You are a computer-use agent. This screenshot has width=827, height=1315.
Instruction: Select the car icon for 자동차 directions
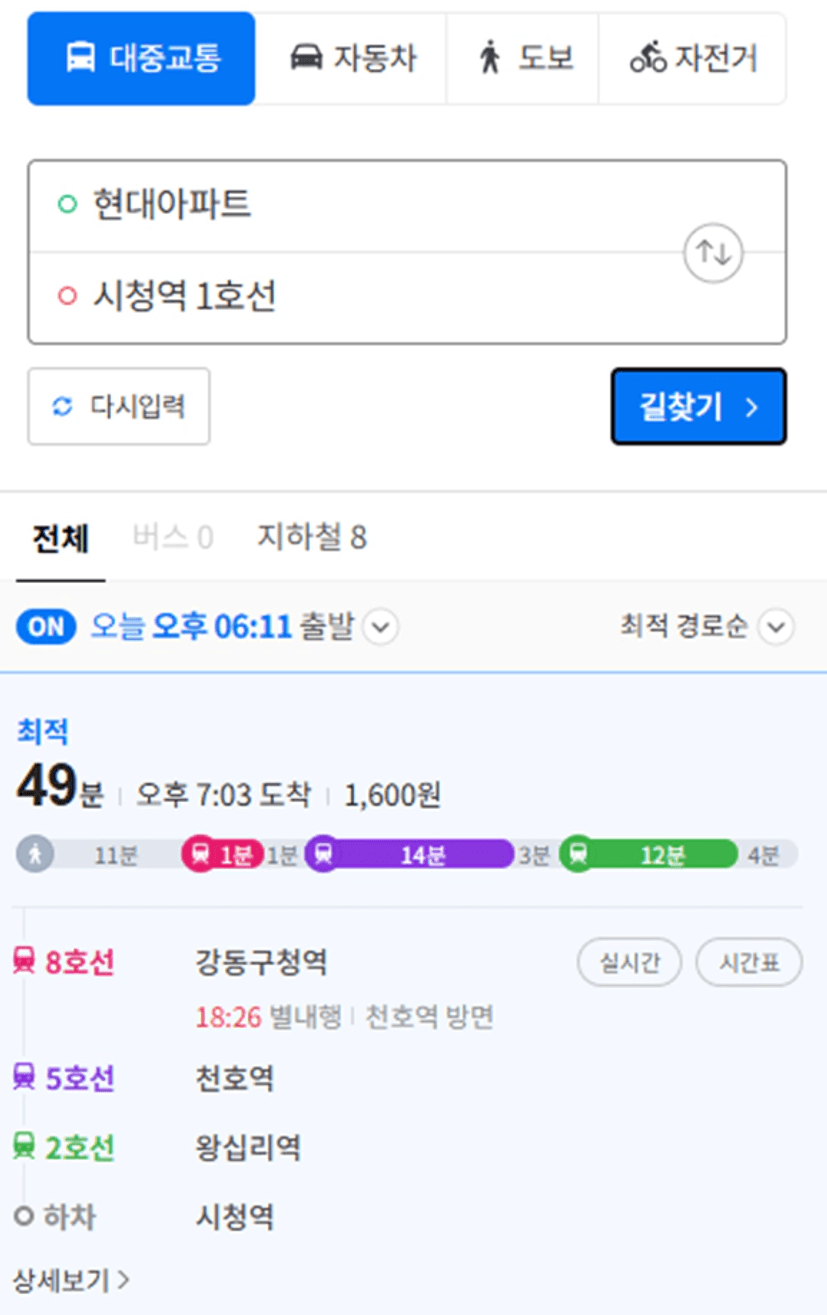tap(306, 58)
